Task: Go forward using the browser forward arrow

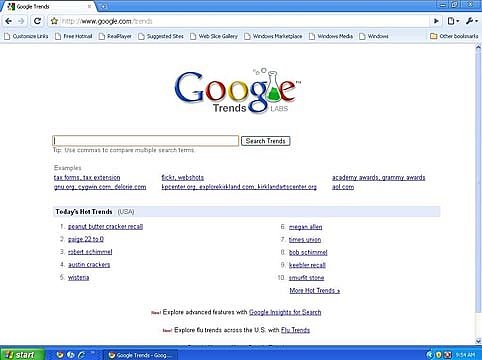Action: [21, 21]
